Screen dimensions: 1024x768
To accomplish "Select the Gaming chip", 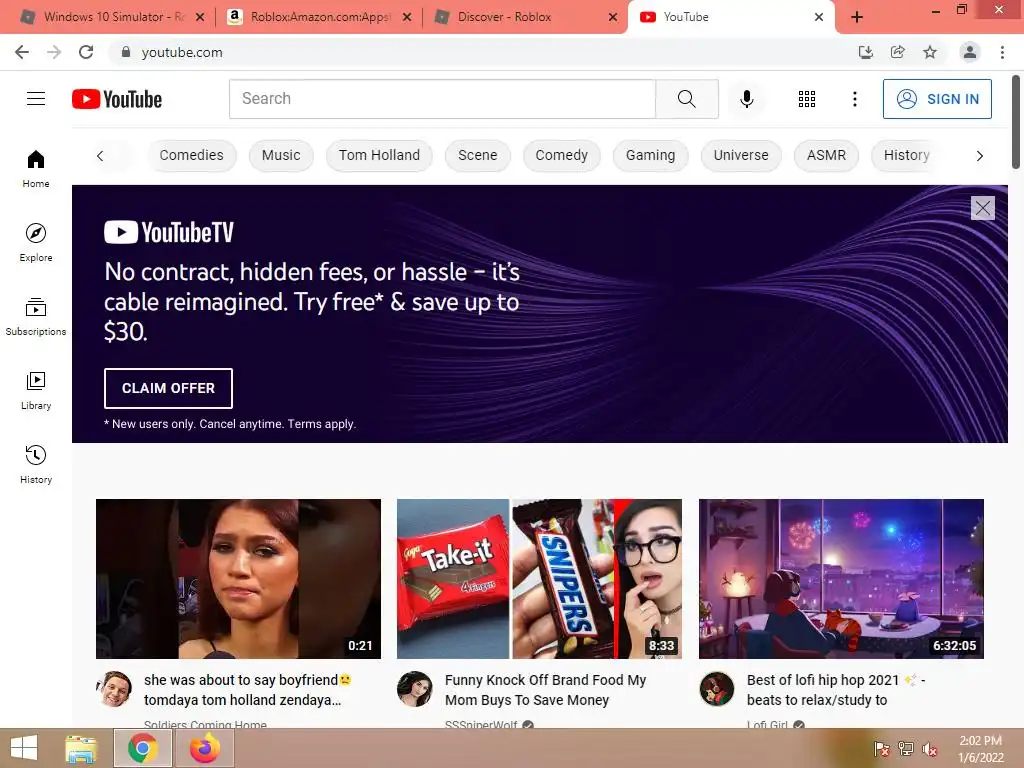I will 650,155.
